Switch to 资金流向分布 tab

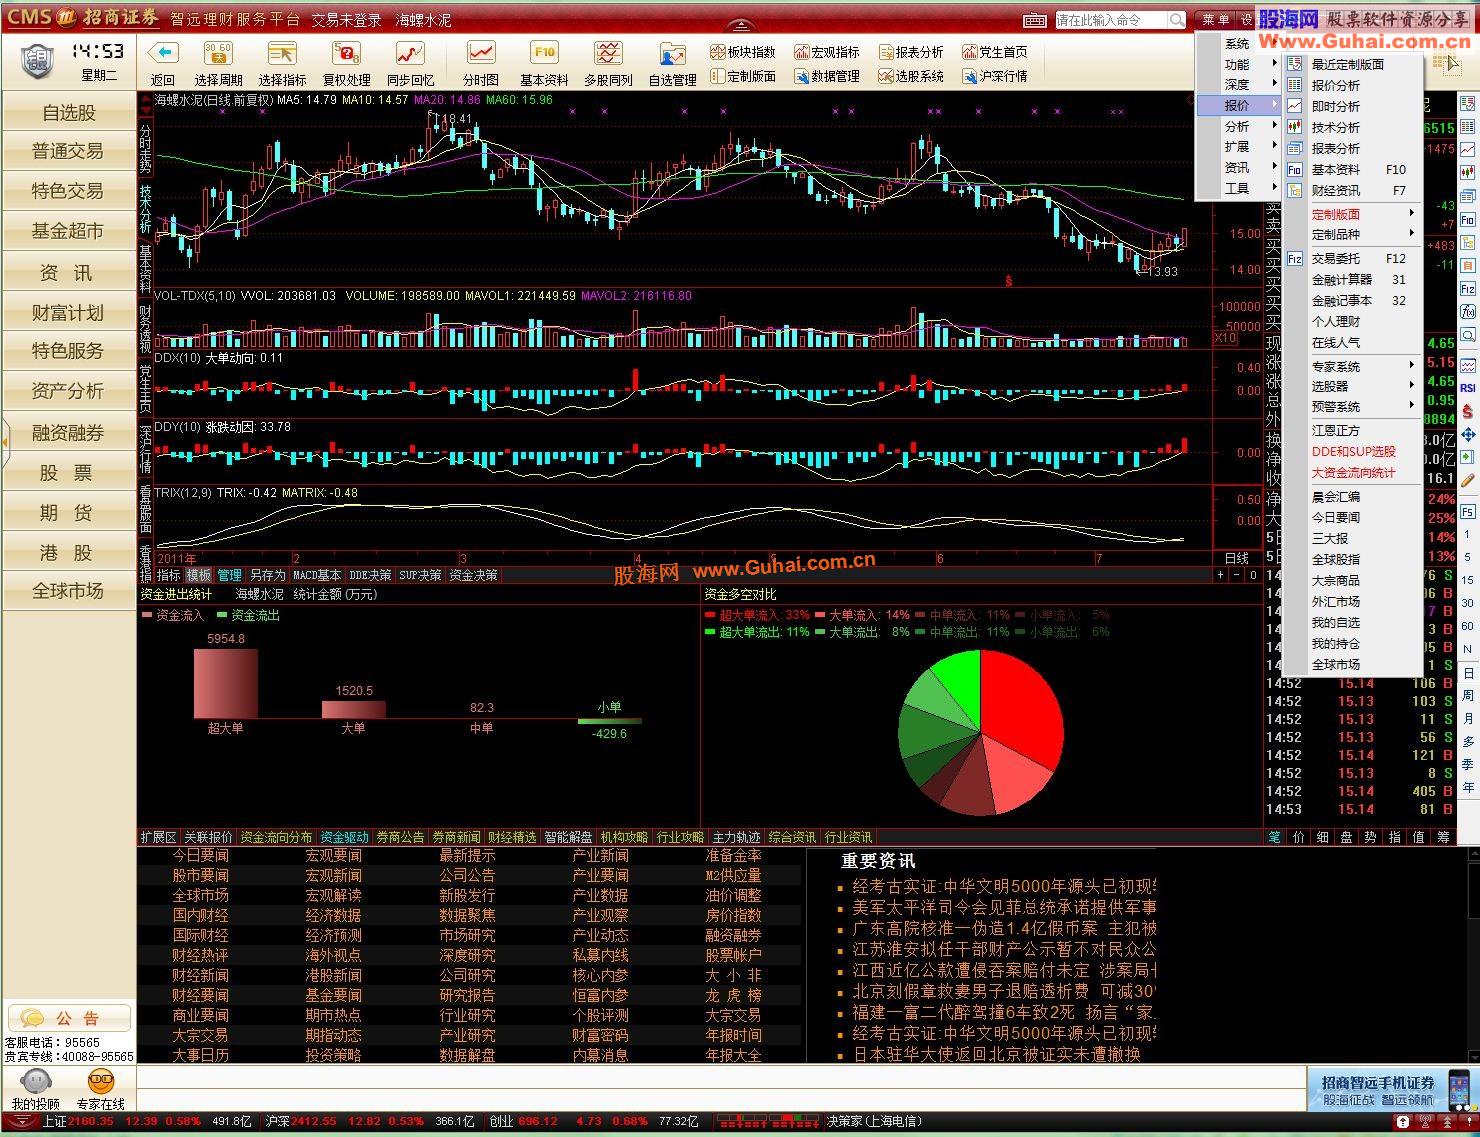pyautogui.click(x=276, y=837)
